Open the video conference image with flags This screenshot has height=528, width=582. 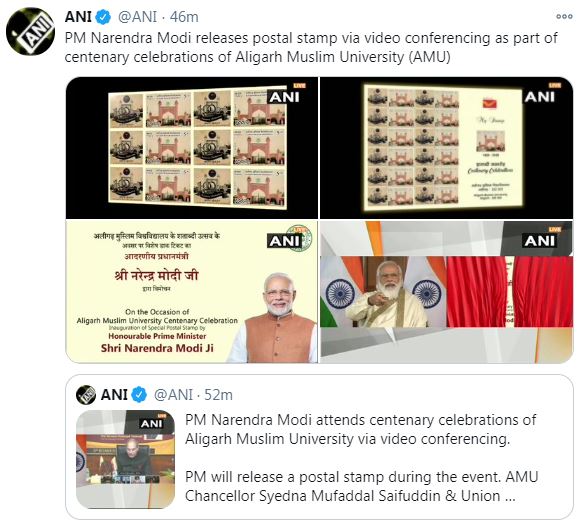click(x=447, y=292)
